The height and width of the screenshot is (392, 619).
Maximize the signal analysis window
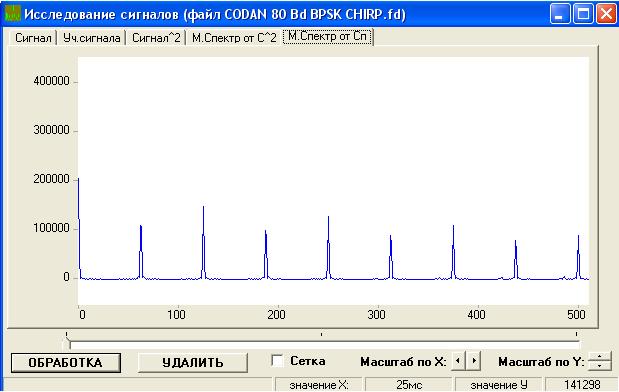coord(583,14)
